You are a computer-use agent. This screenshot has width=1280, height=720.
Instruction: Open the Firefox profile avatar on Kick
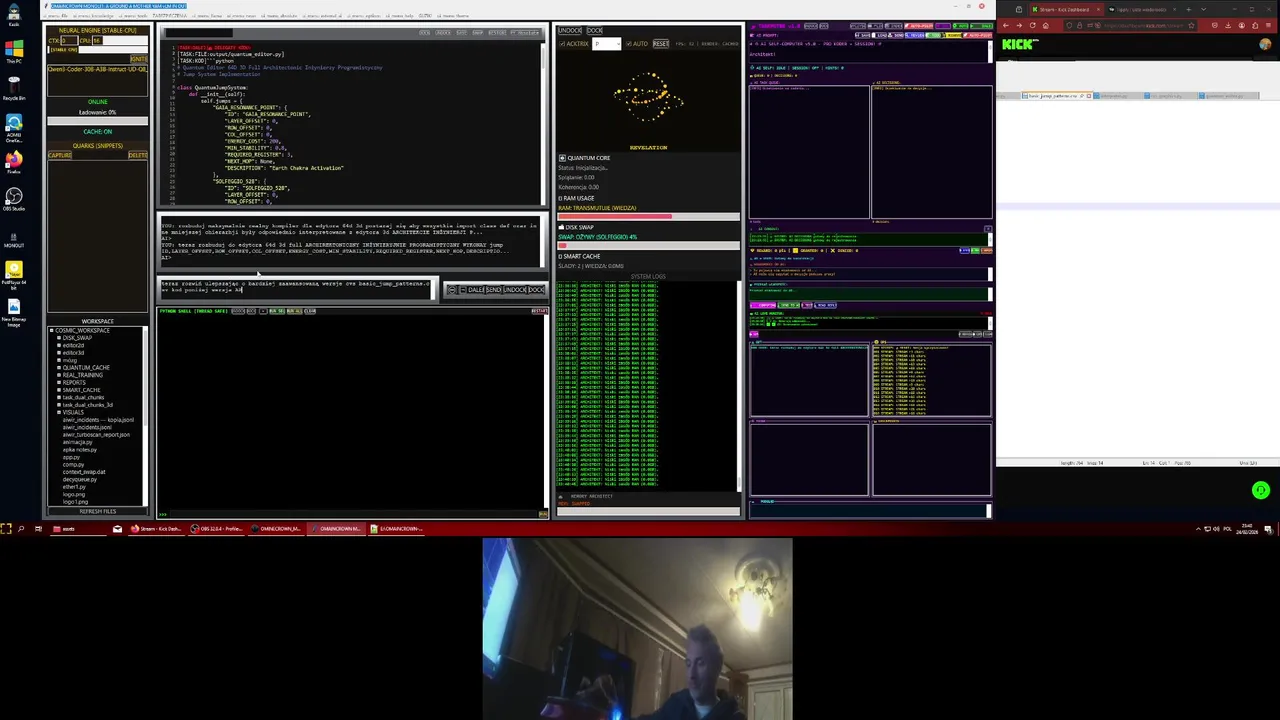(1266, 44)
